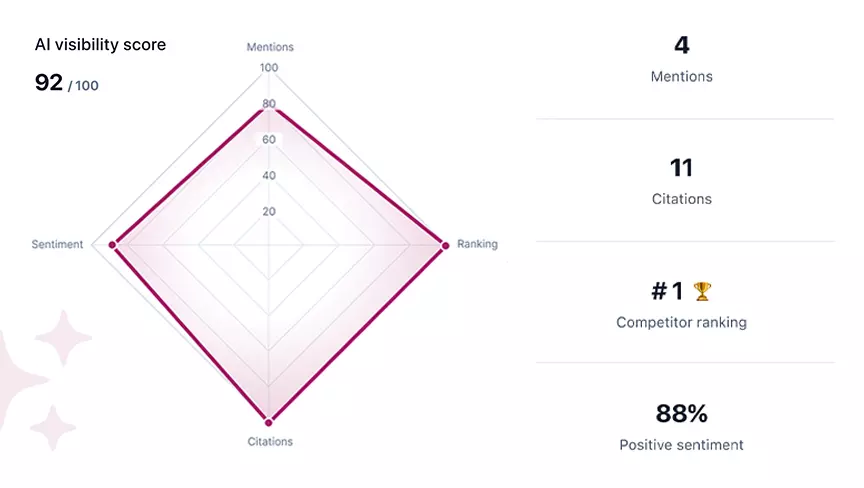Click the 20 tick label on the radar axis
The image size is (864, 488).
[x=269, y=211]
